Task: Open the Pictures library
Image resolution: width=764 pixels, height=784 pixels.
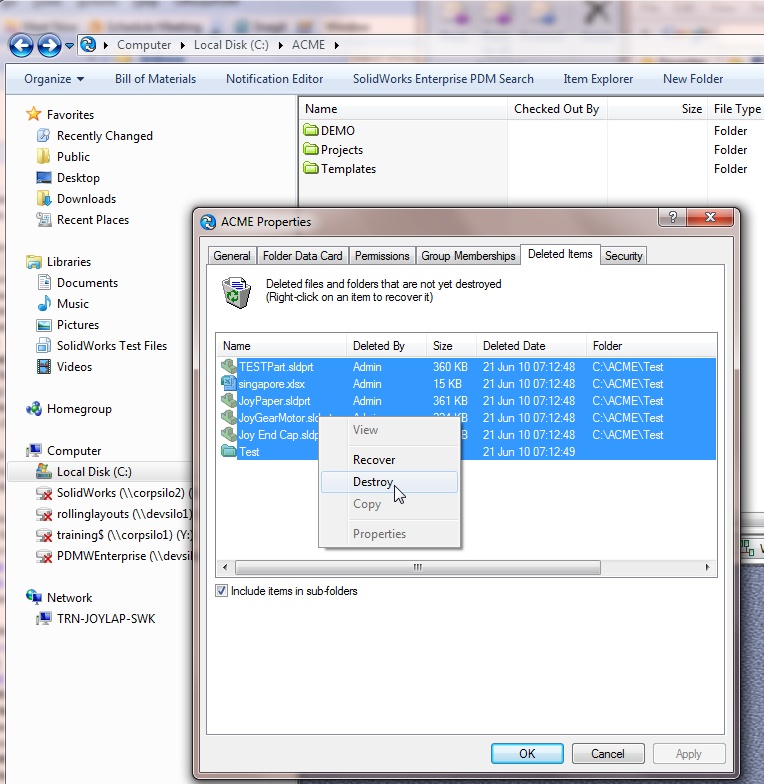Action: click(x=78, y=325)
